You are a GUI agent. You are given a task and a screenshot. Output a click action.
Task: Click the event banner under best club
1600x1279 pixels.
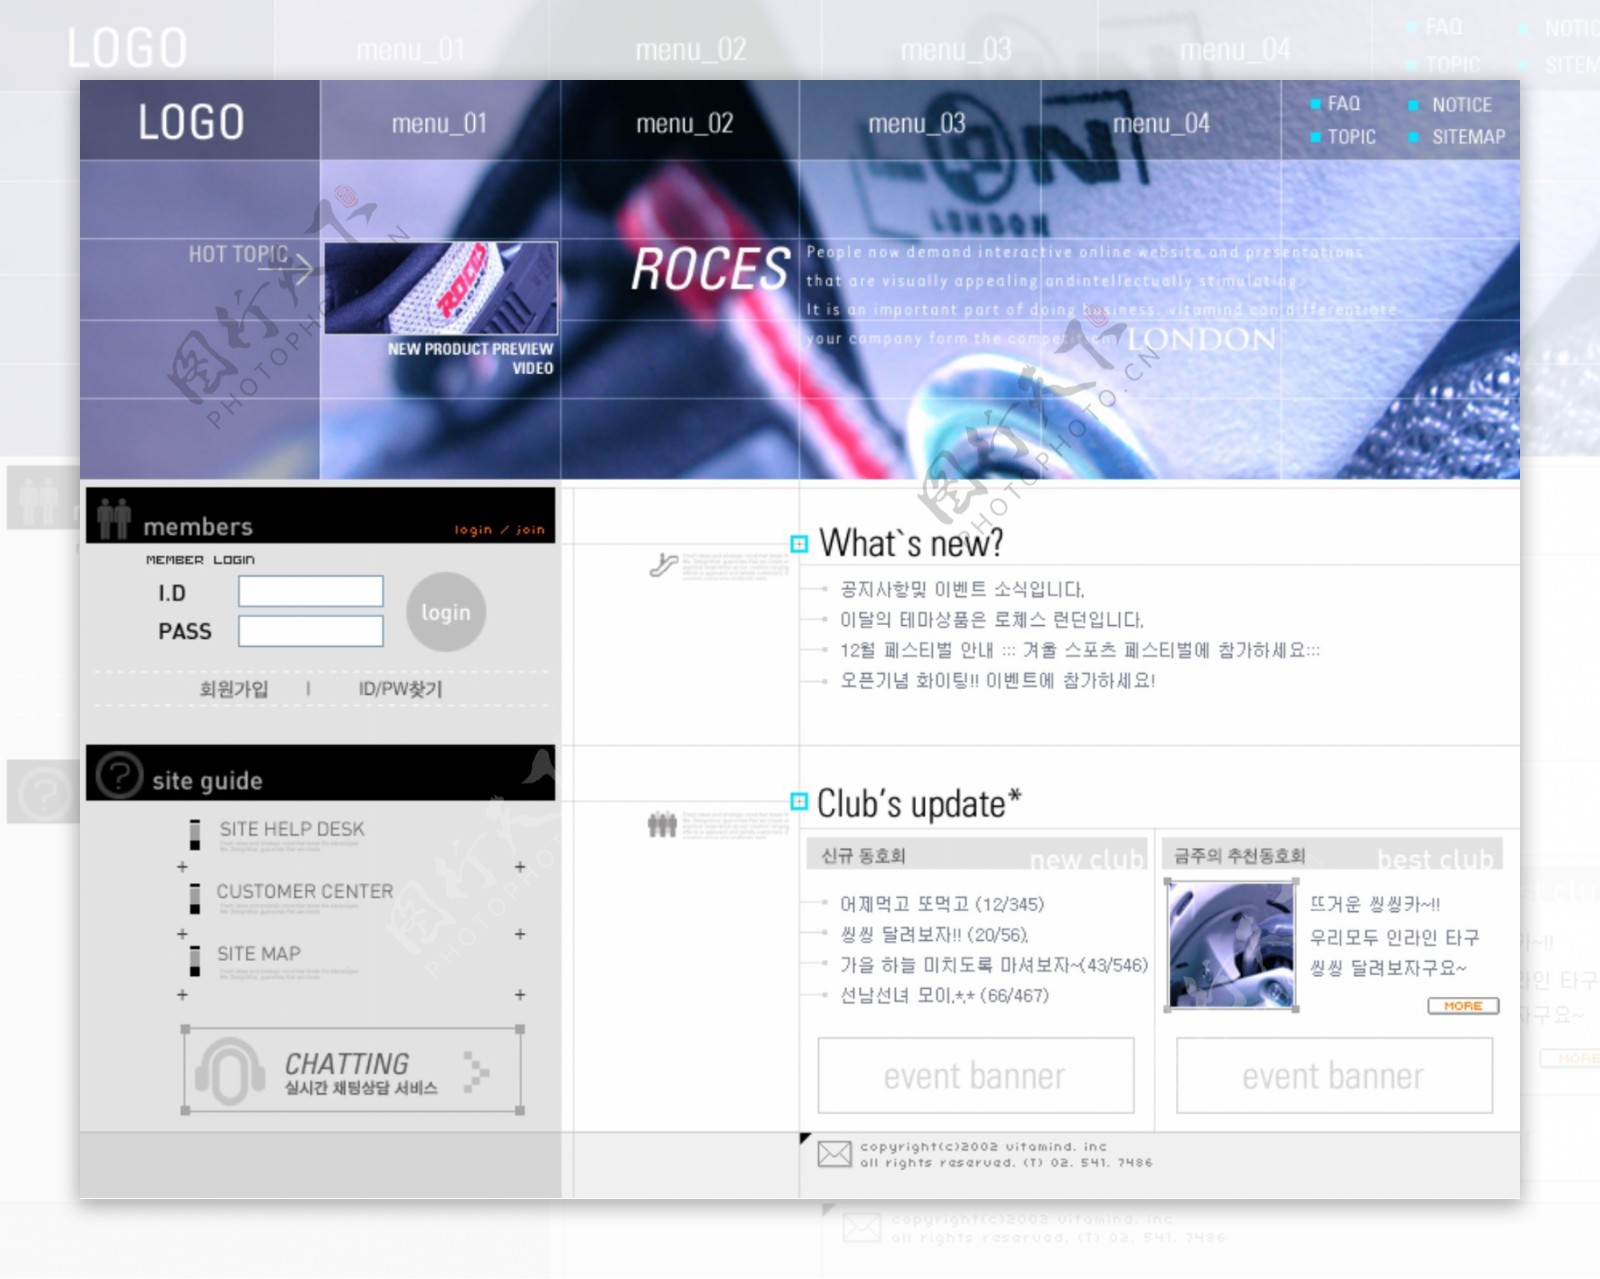point(1334,1075)
